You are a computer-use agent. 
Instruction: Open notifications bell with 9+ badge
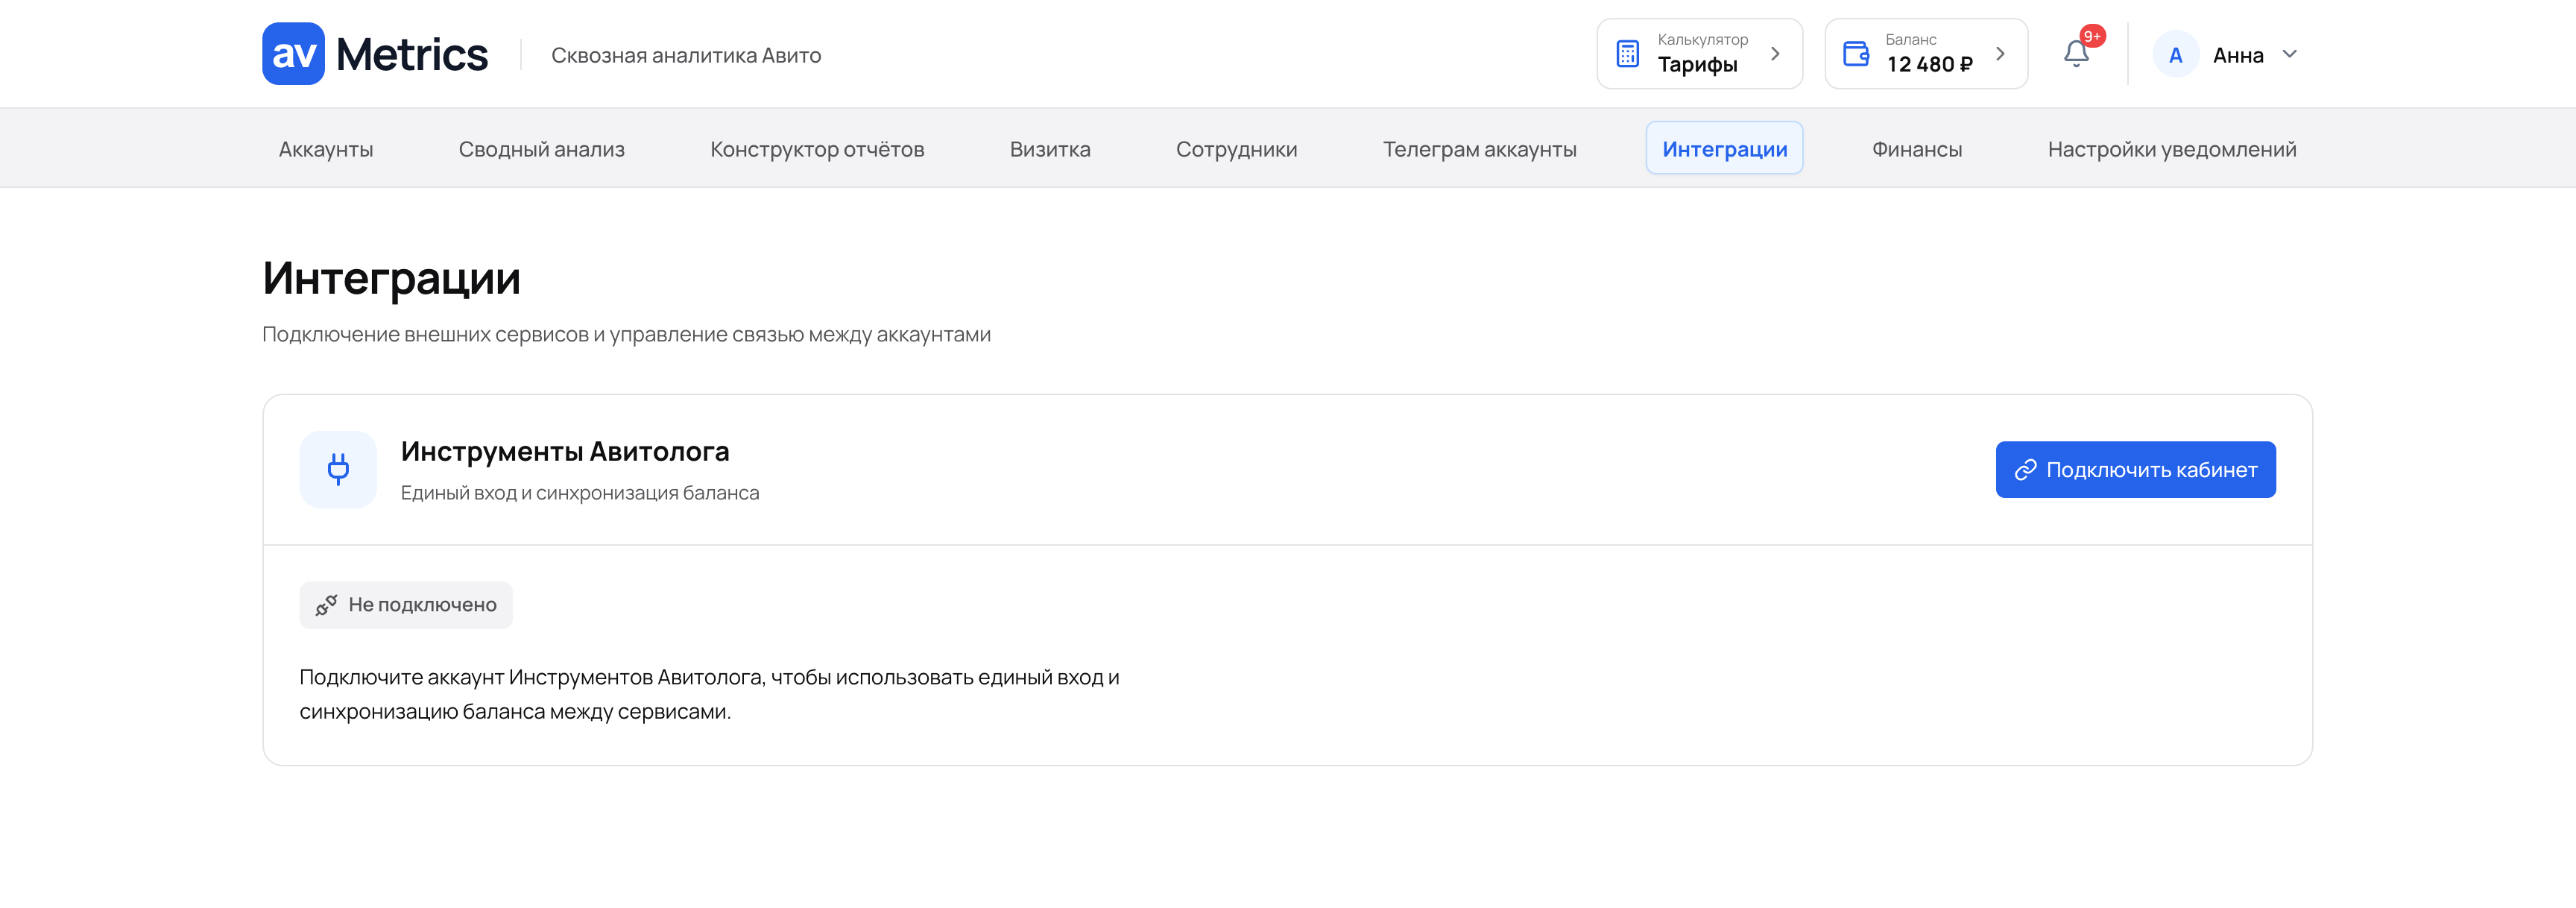(x=2077, y=53)
